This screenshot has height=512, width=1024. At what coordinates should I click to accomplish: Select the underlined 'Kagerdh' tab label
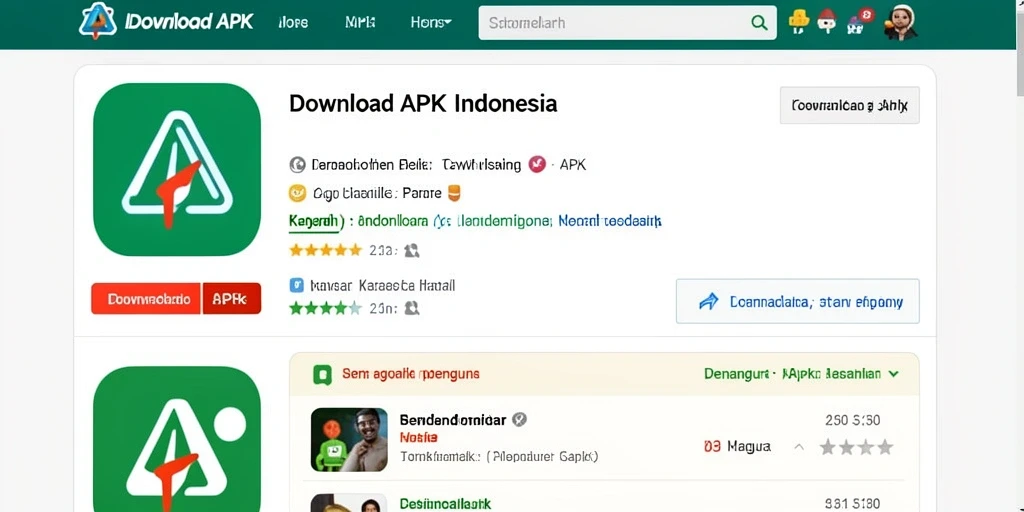point(315,221)
